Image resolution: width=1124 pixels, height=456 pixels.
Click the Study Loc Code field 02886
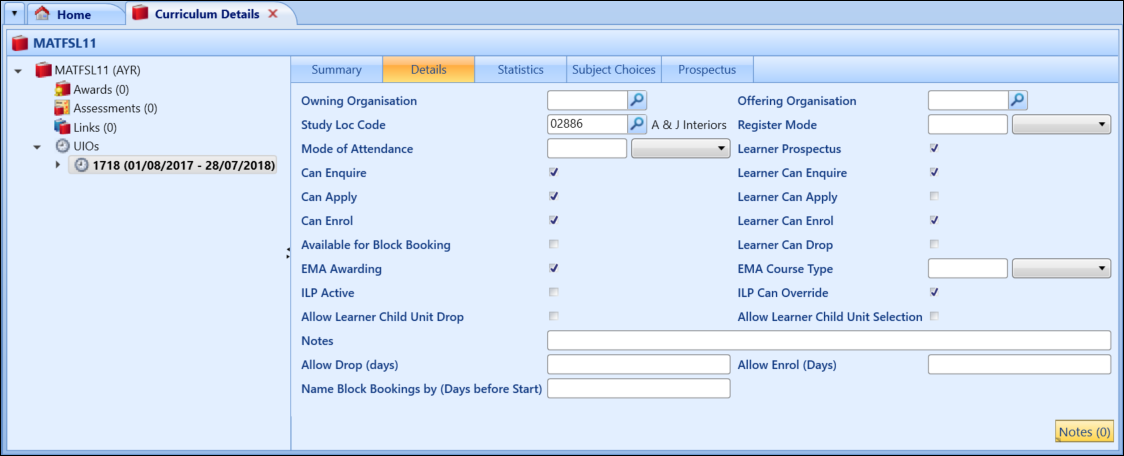coord(587,124)
